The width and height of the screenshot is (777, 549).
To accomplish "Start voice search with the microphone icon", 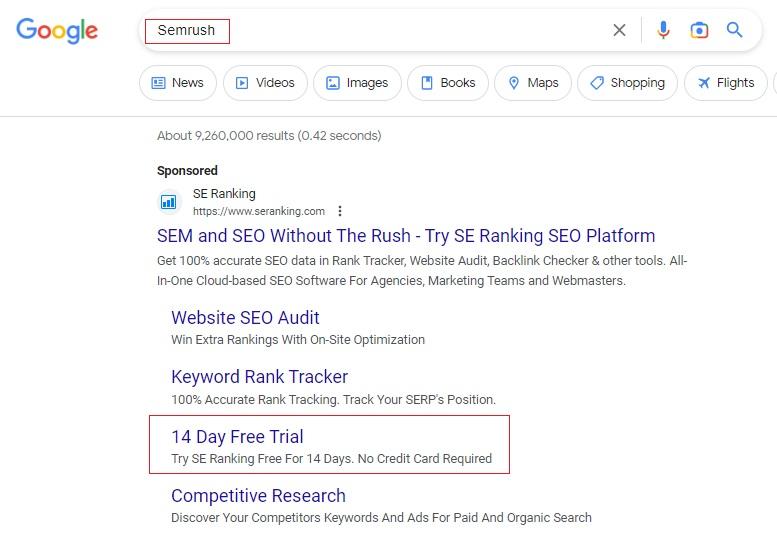I will coord(663,30).
